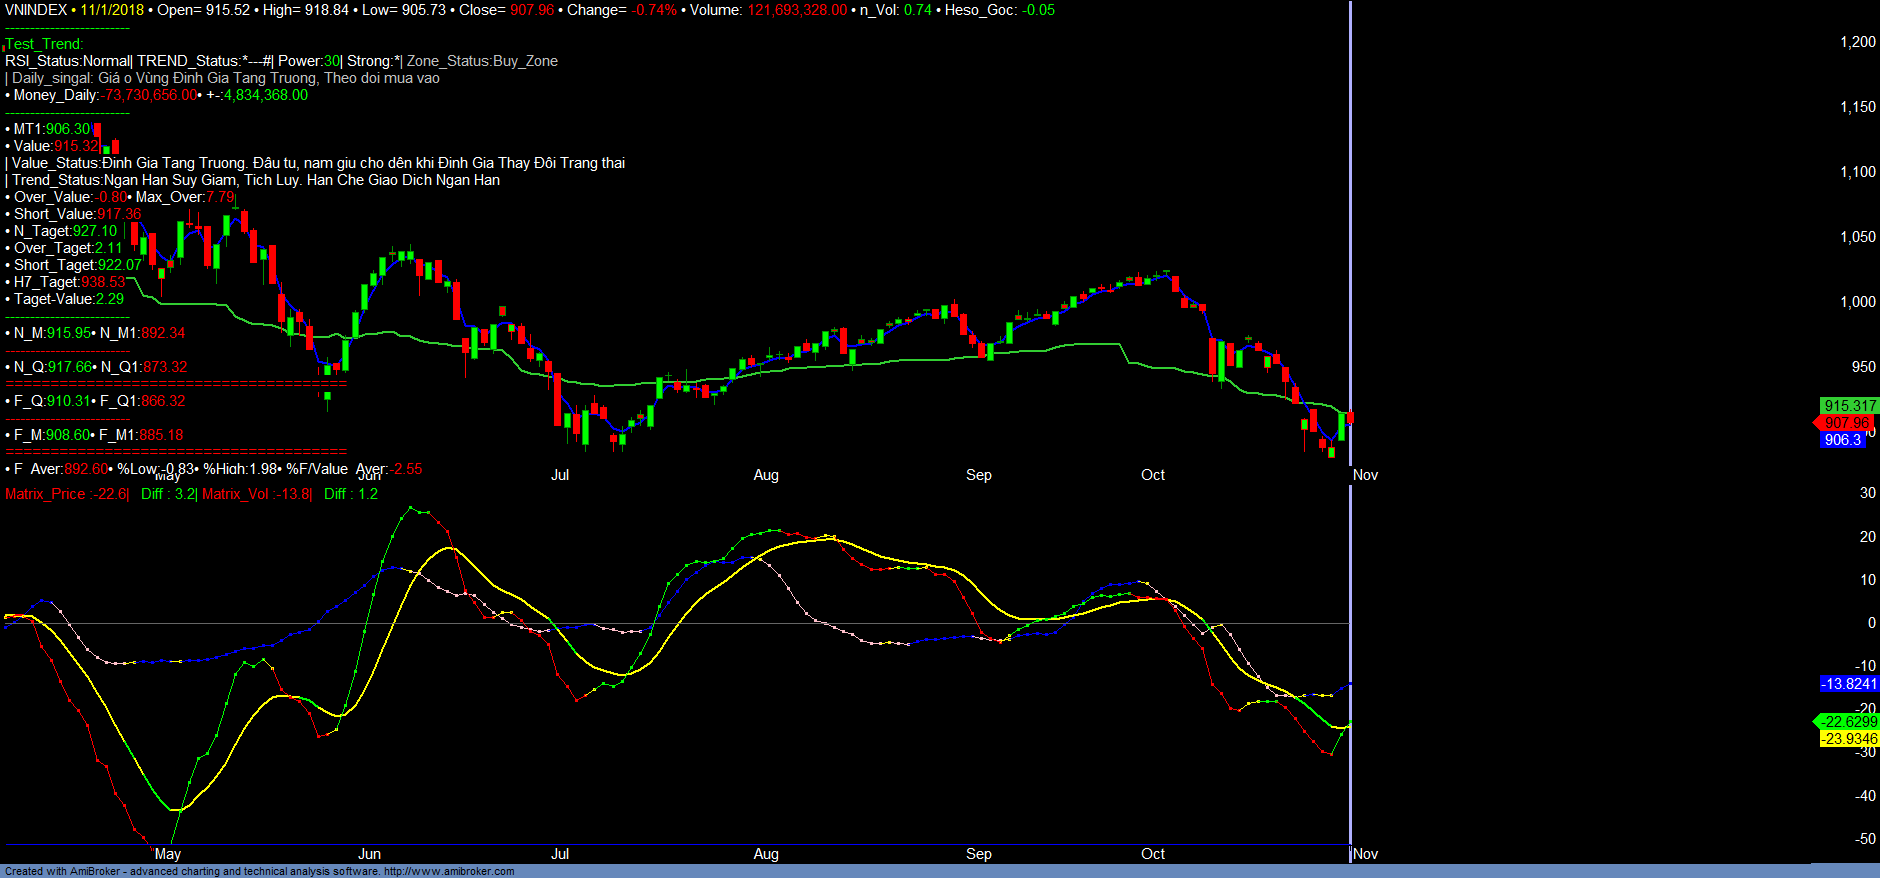Click the Zone_Status:Buy_Zone text
Image resolution: width=1880 pixels, height=878 pixels.
pos(482,61)
